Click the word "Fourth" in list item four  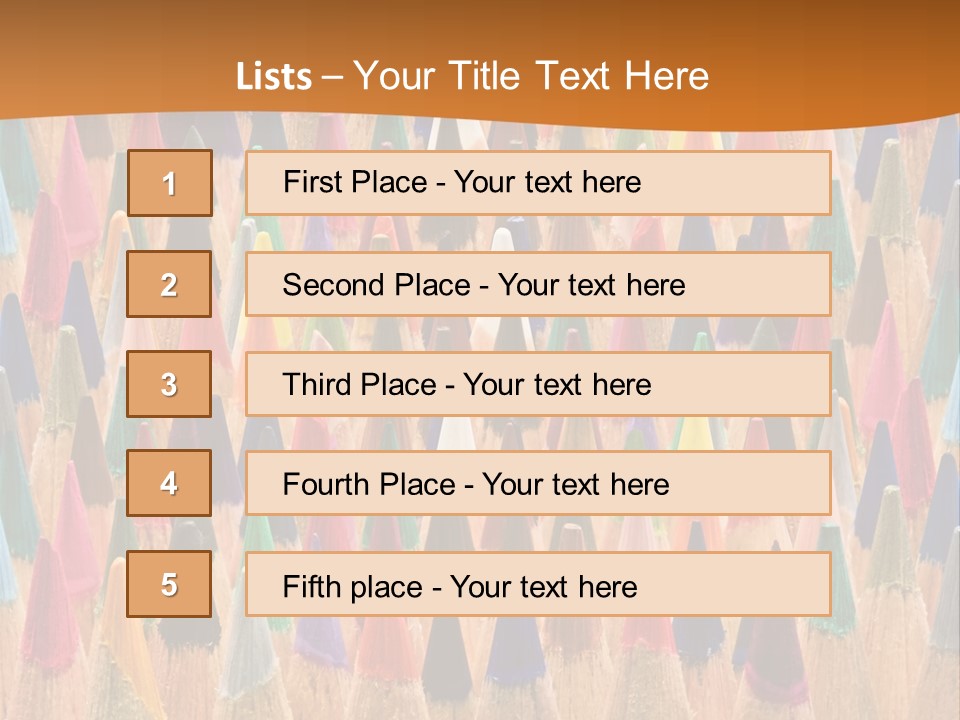[323, 485]
